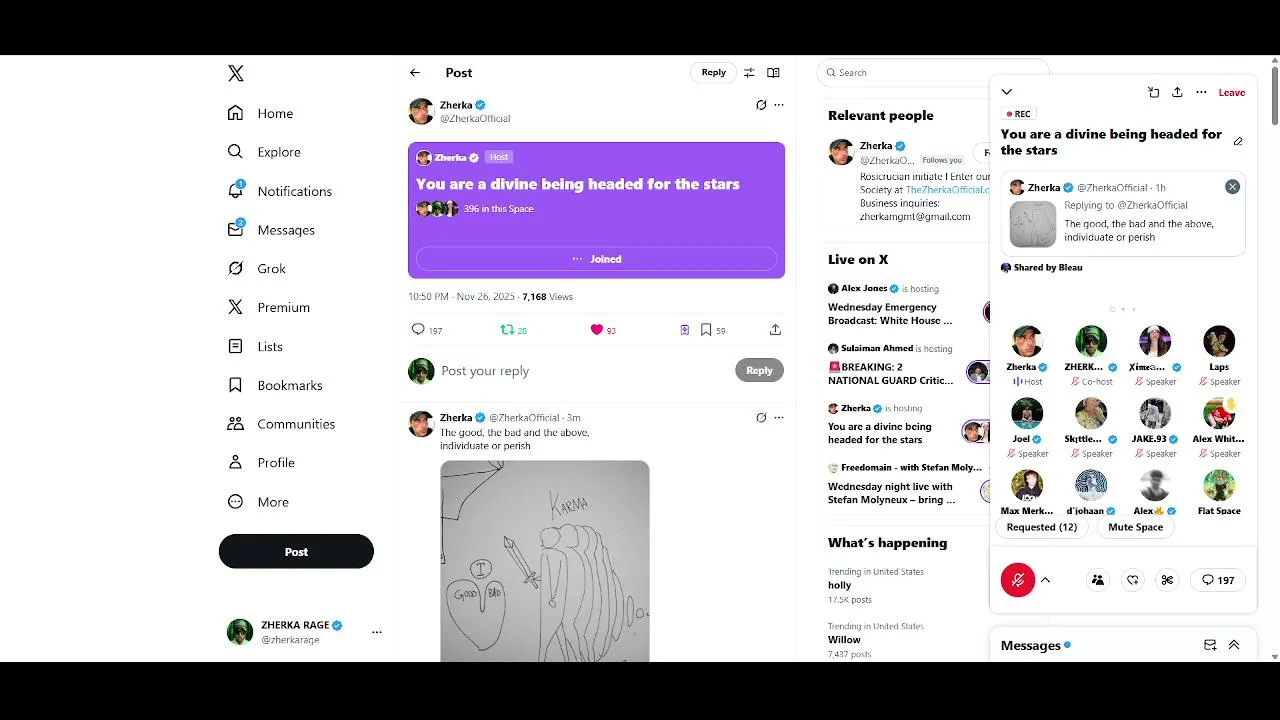Repost using the retweet icon
1280x720 pixels.
507,330
